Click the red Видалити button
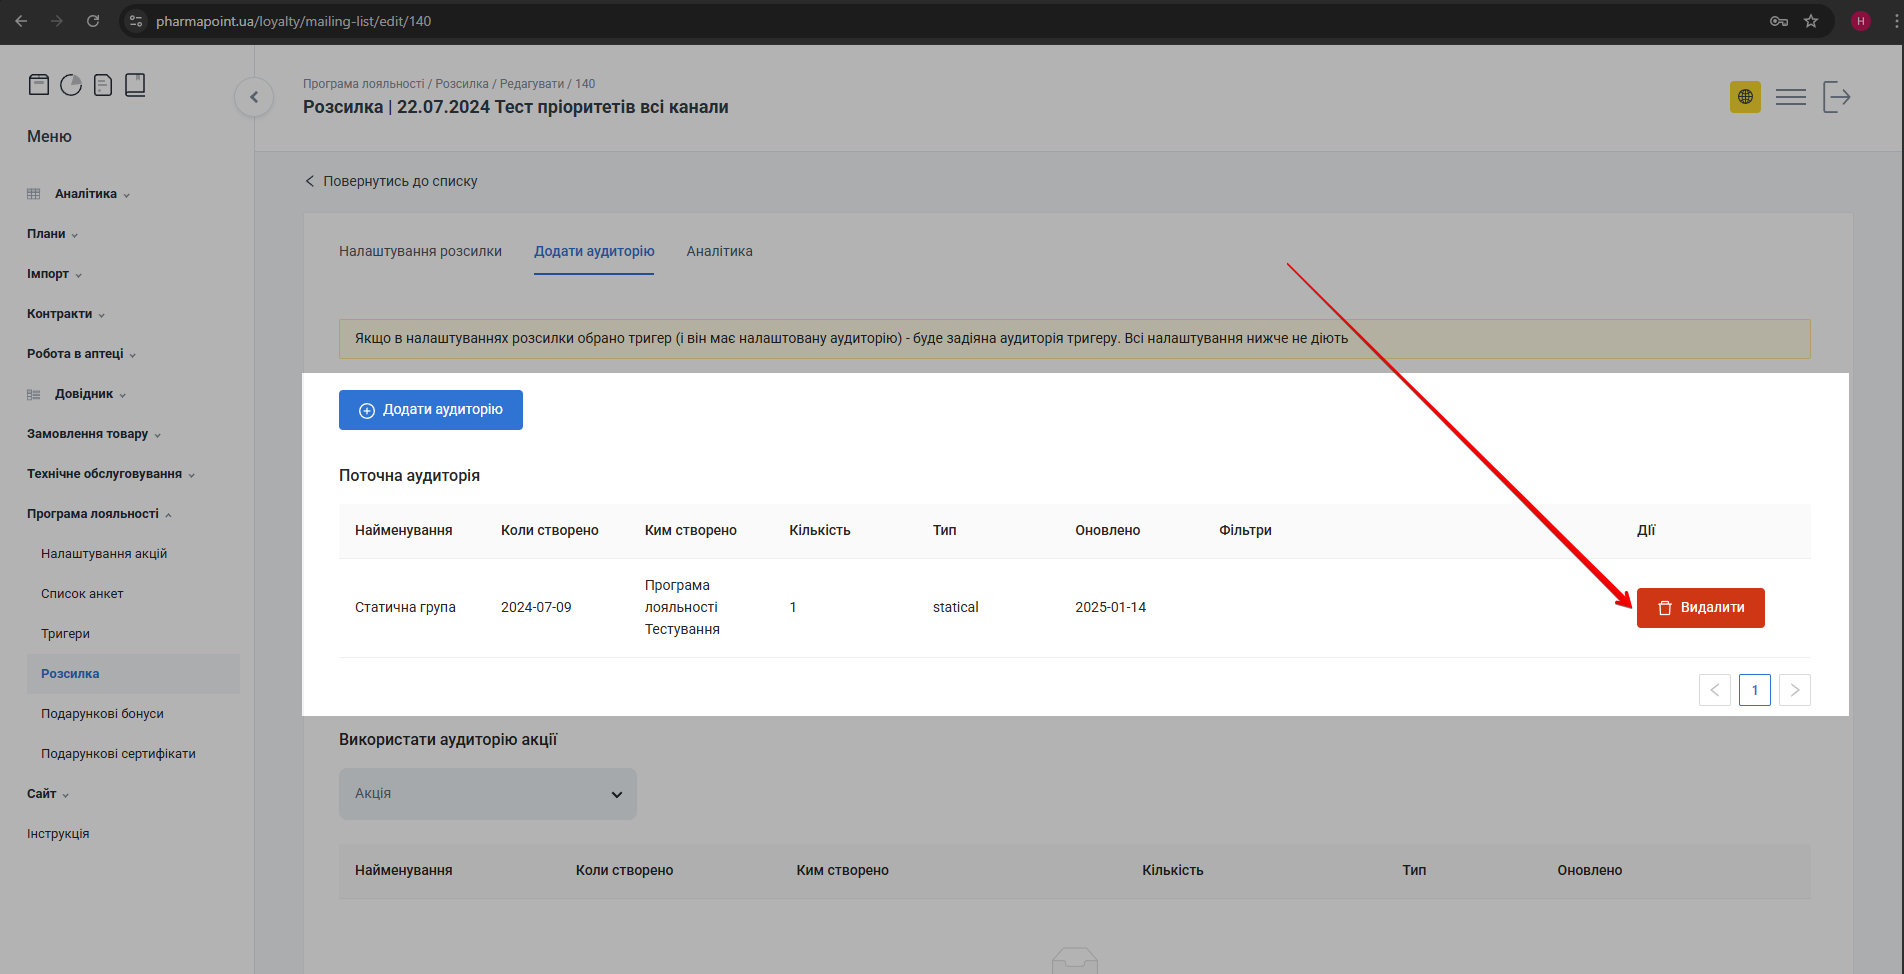The width and height of the screenshot is (1904, 974). click(x=1701, y=608)
